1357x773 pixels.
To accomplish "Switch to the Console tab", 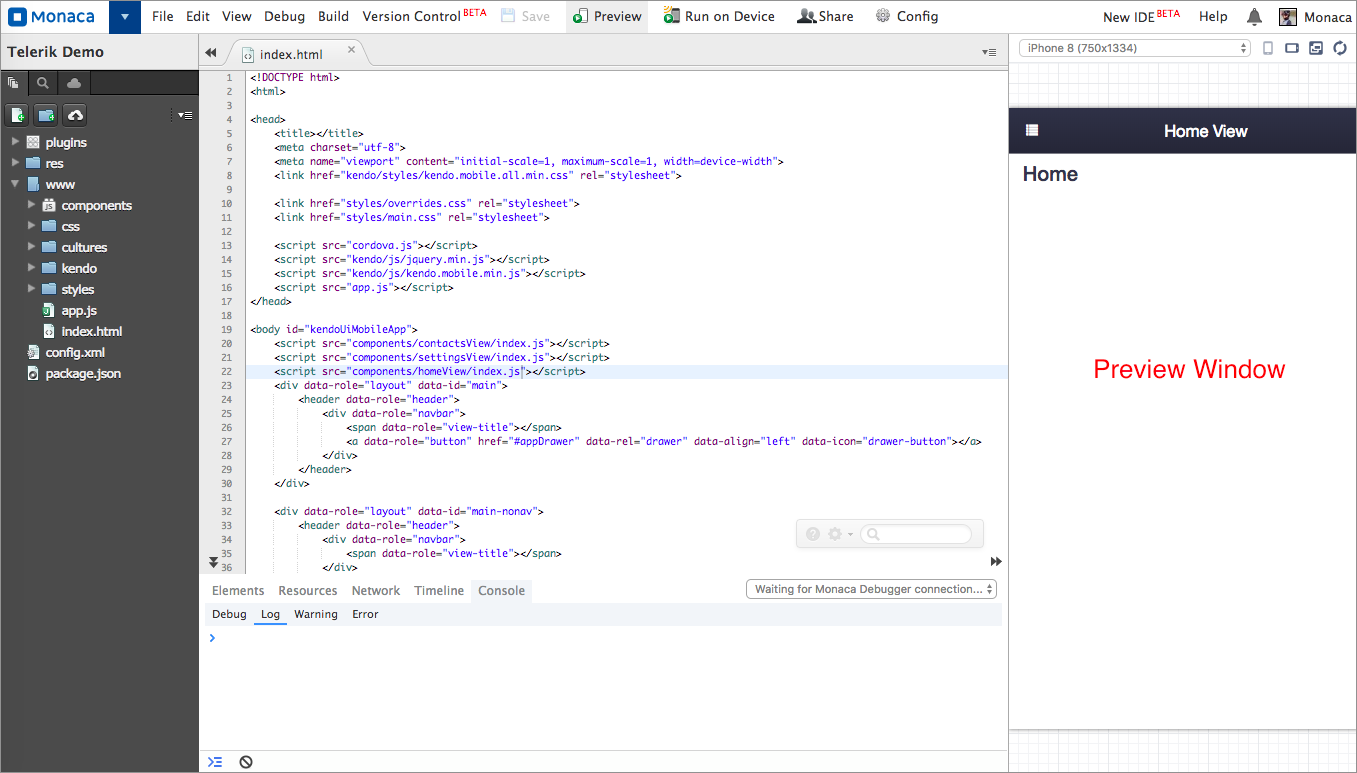I will (x=501, y=590).
